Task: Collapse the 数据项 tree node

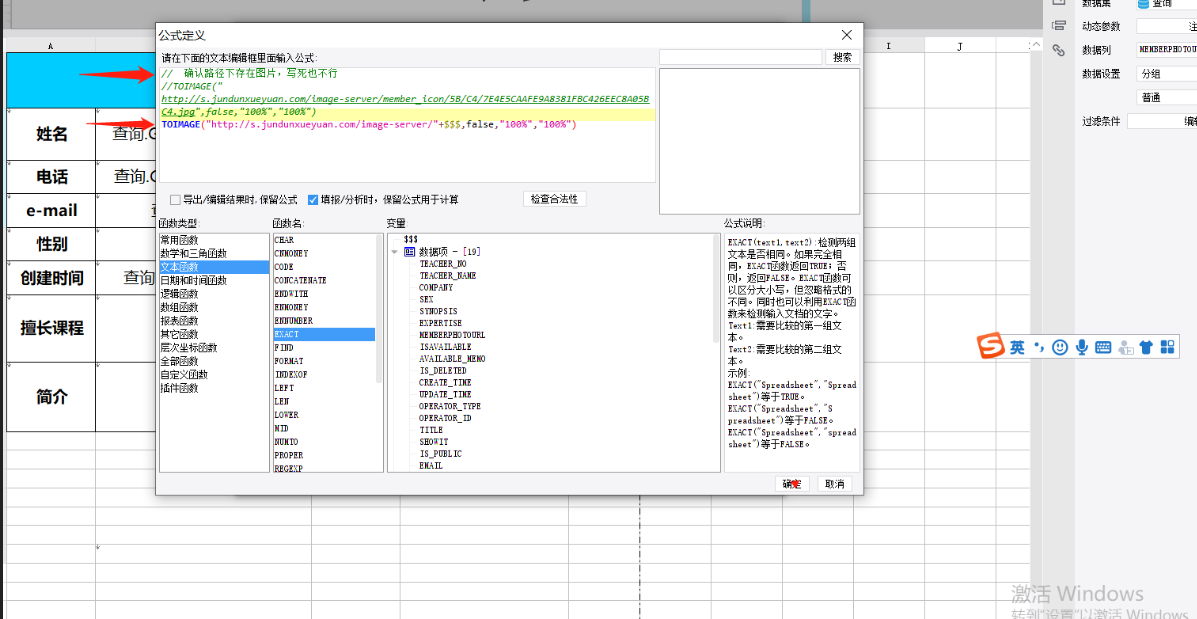Action: click(x=394, y=252)
